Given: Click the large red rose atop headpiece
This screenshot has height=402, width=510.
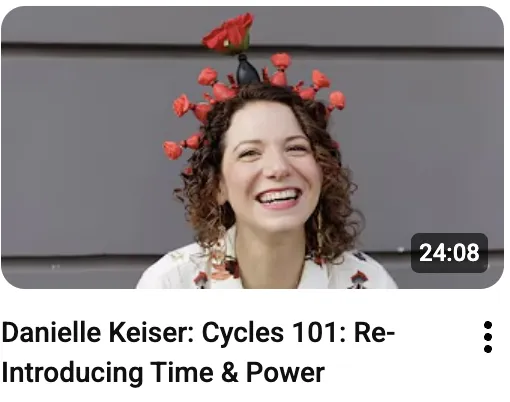Looking at the screenshot, I should click(x=228, y=34).
